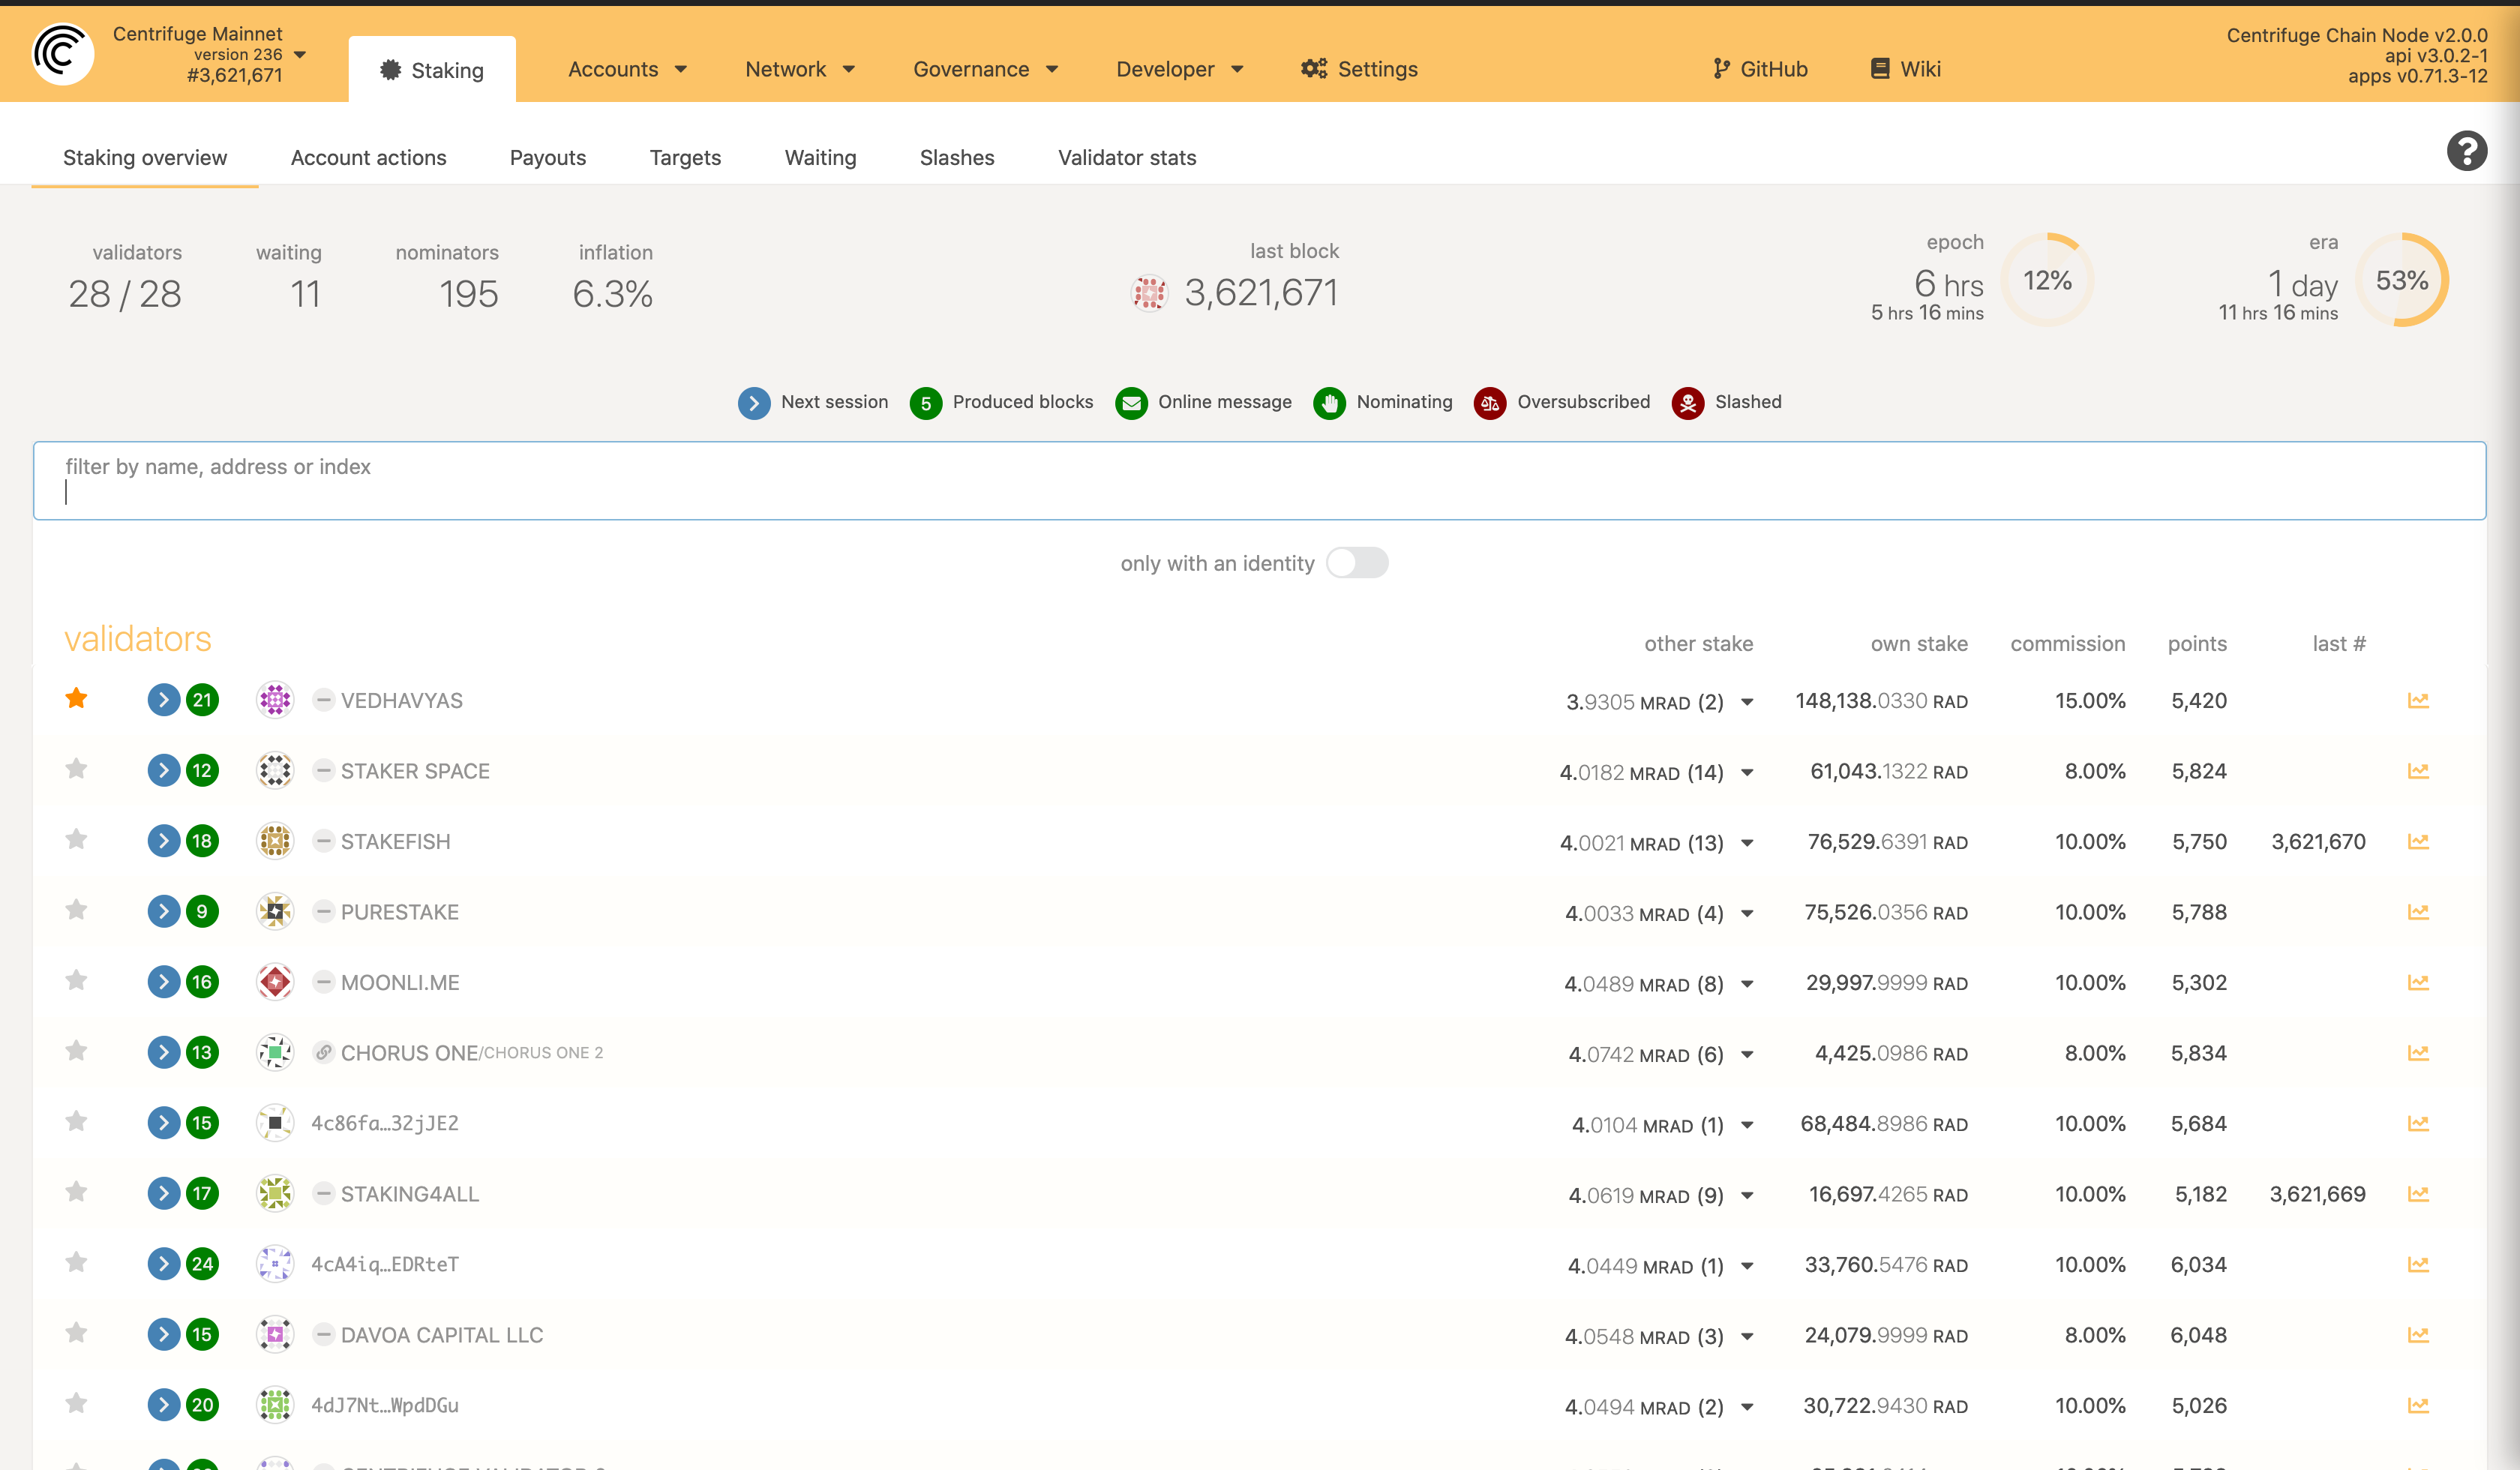Viewport: 2520px width, 1470px height.
Task: Click the Slashed legend skull icon
Action: click(x=1688, y=403)
